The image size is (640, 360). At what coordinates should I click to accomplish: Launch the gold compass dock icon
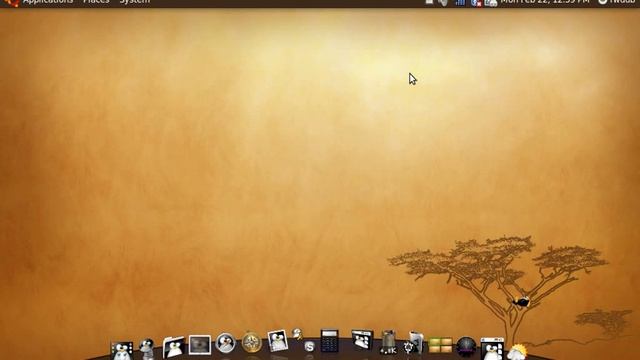click(x=251, y=342)
